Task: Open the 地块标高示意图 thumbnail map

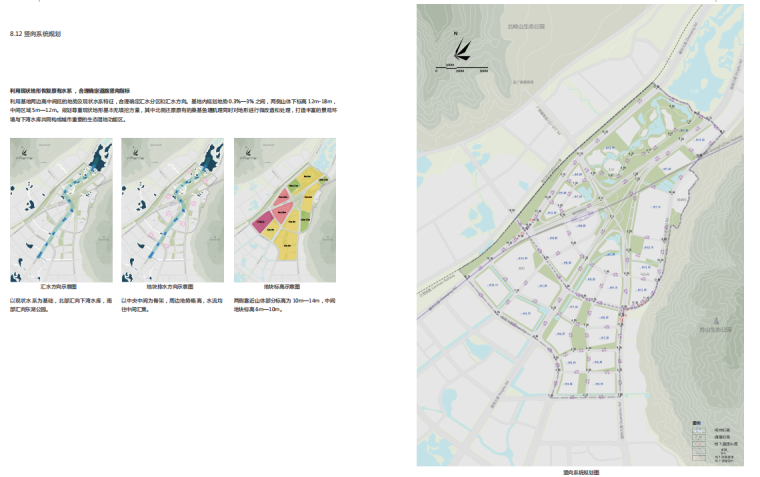Action: (281, 210)
